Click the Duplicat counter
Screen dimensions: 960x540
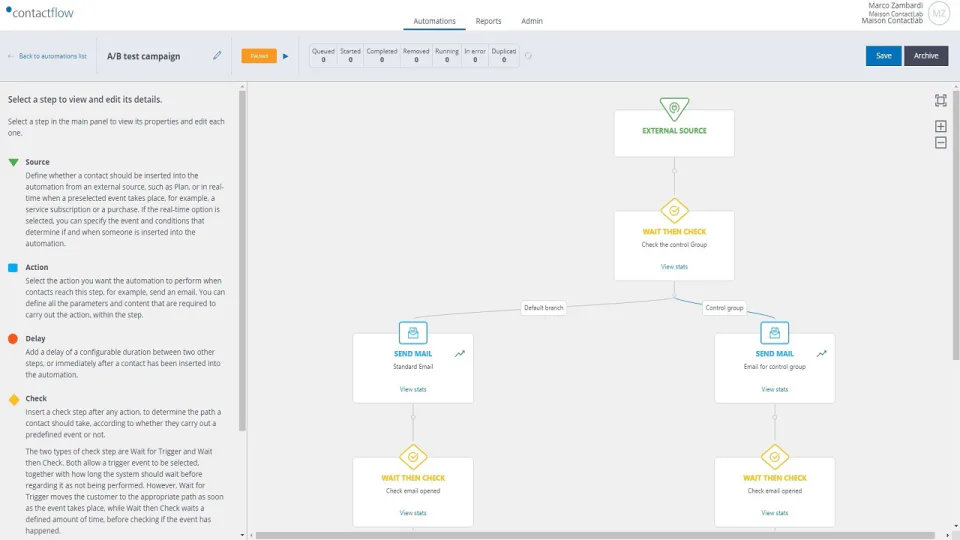click(x=503, y=56)
